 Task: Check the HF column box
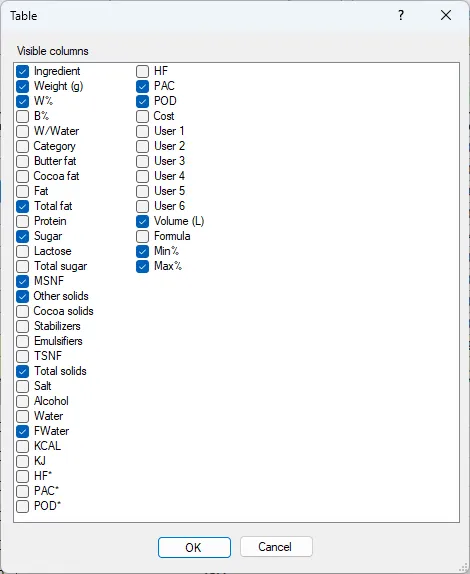(x=142, y=71)
